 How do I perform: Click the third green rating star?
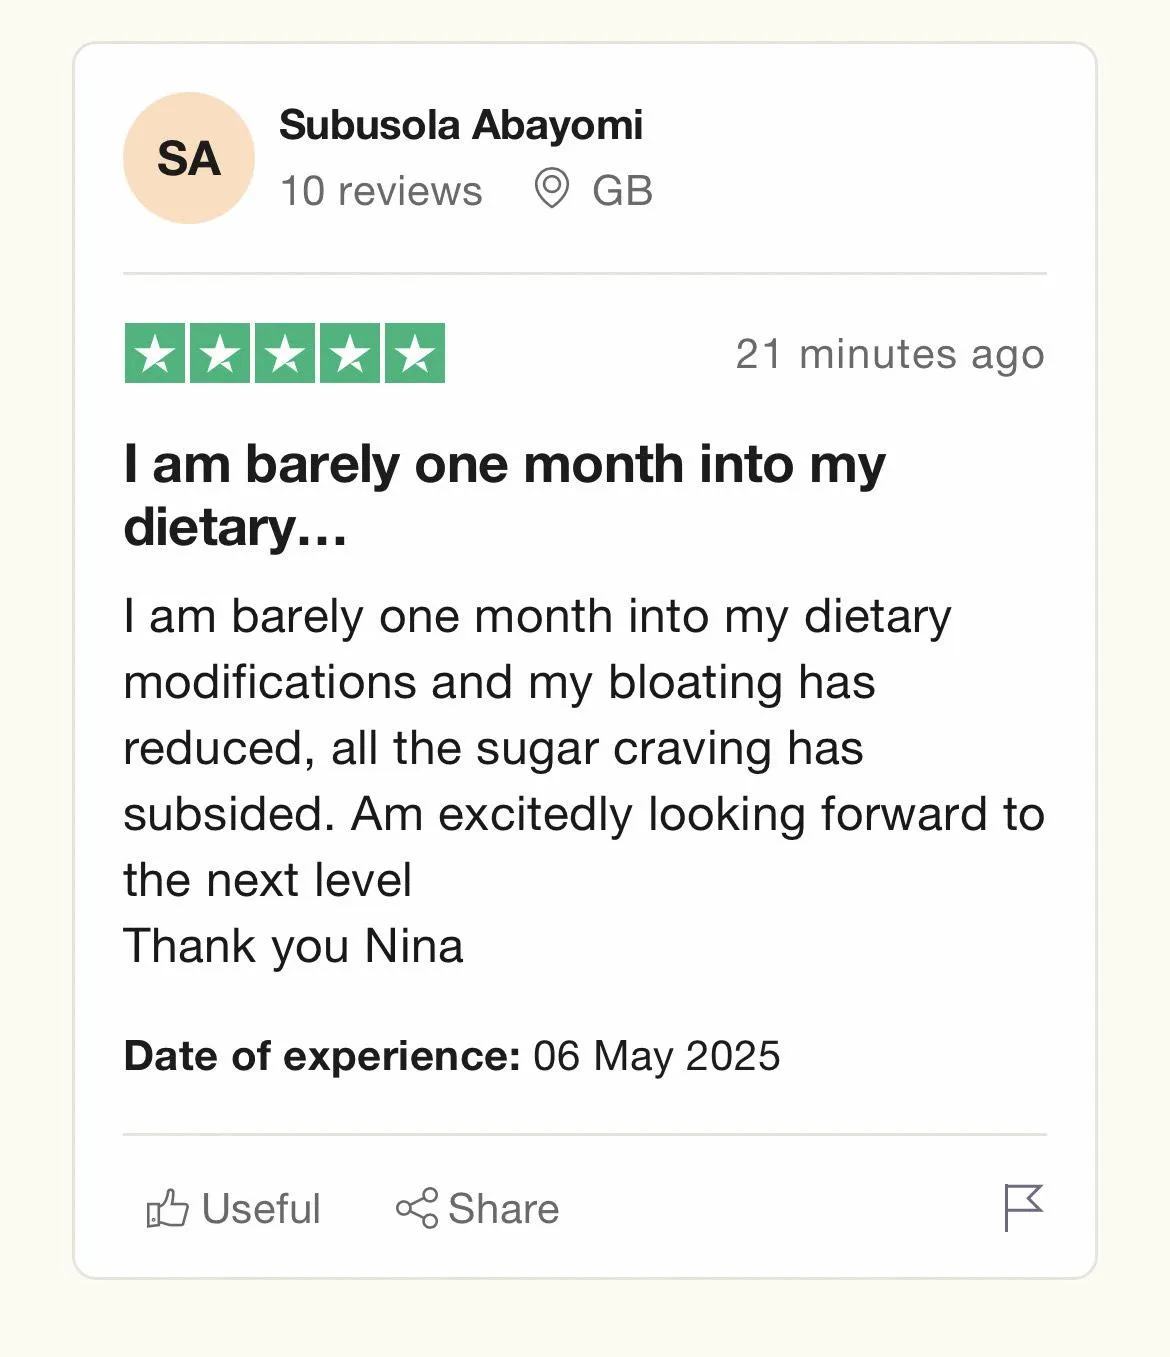coord(285,353)
